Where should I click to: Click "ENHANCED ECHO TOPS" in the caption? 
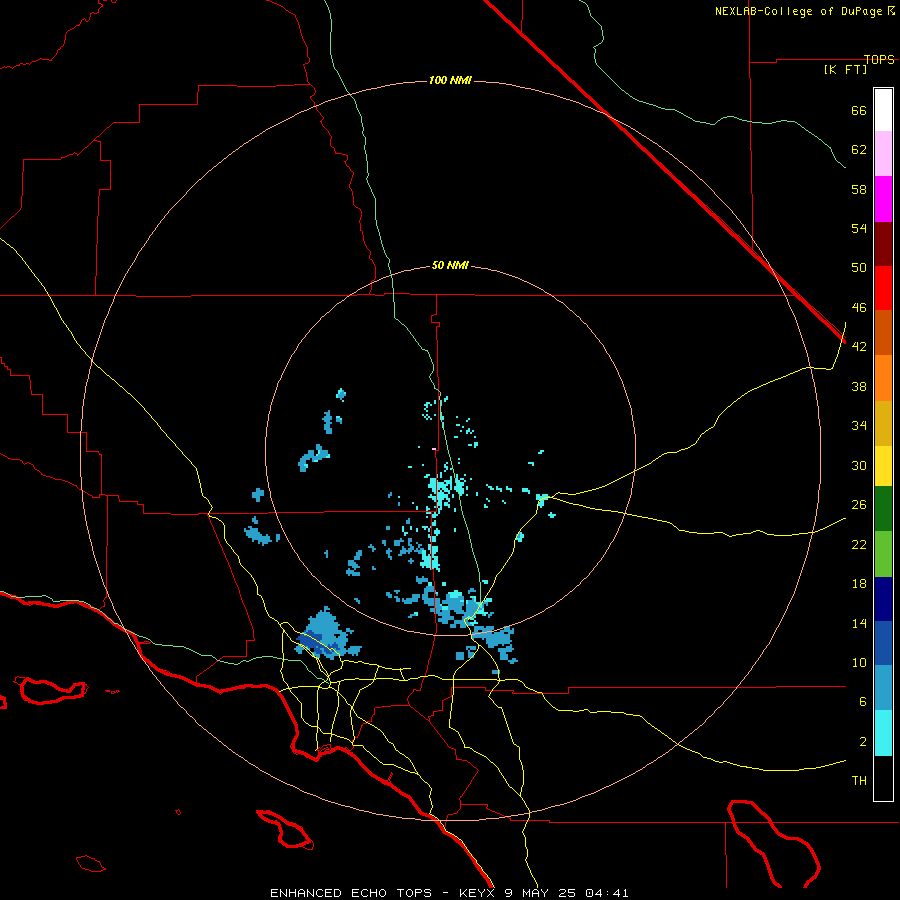point(351,893)
